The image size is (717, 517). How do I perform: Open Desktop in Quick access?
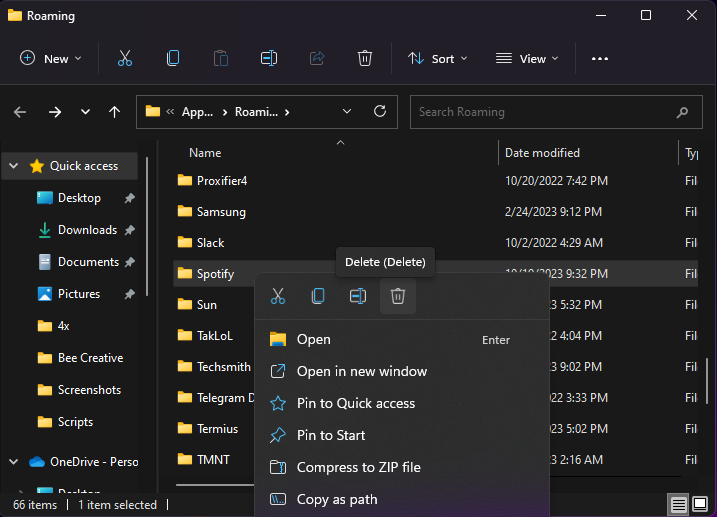point(79,198)
